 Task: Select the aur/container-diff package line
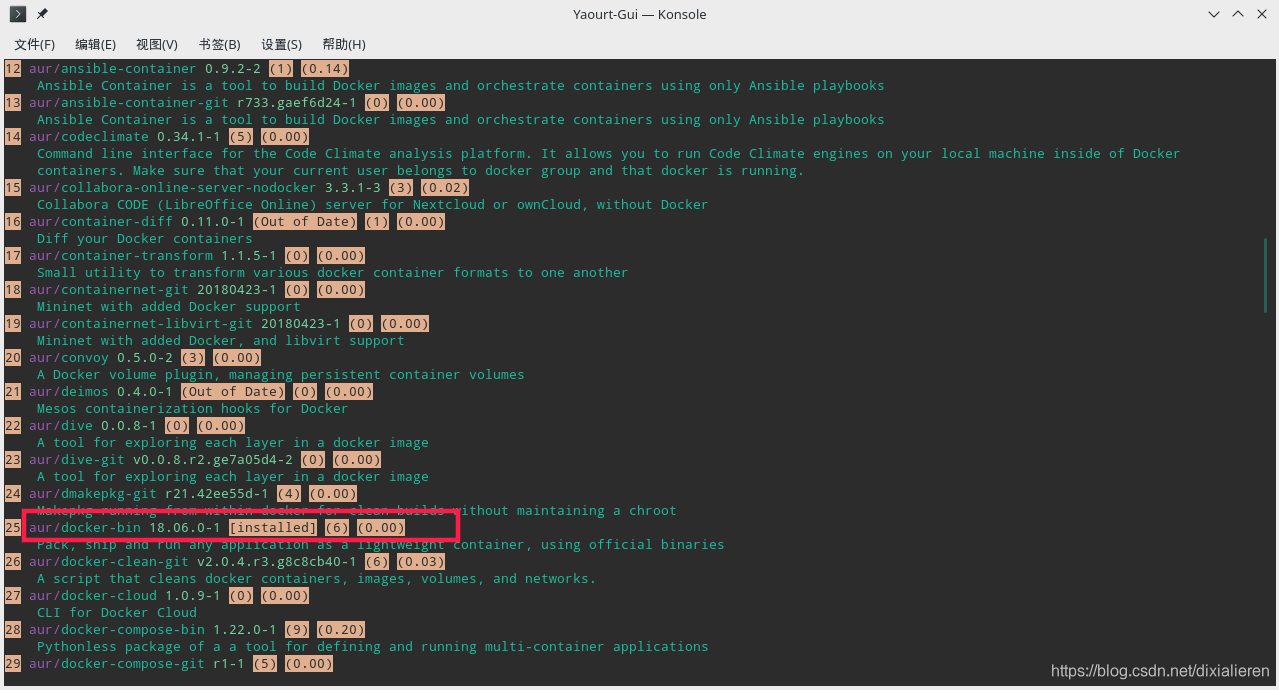point(223,222)
